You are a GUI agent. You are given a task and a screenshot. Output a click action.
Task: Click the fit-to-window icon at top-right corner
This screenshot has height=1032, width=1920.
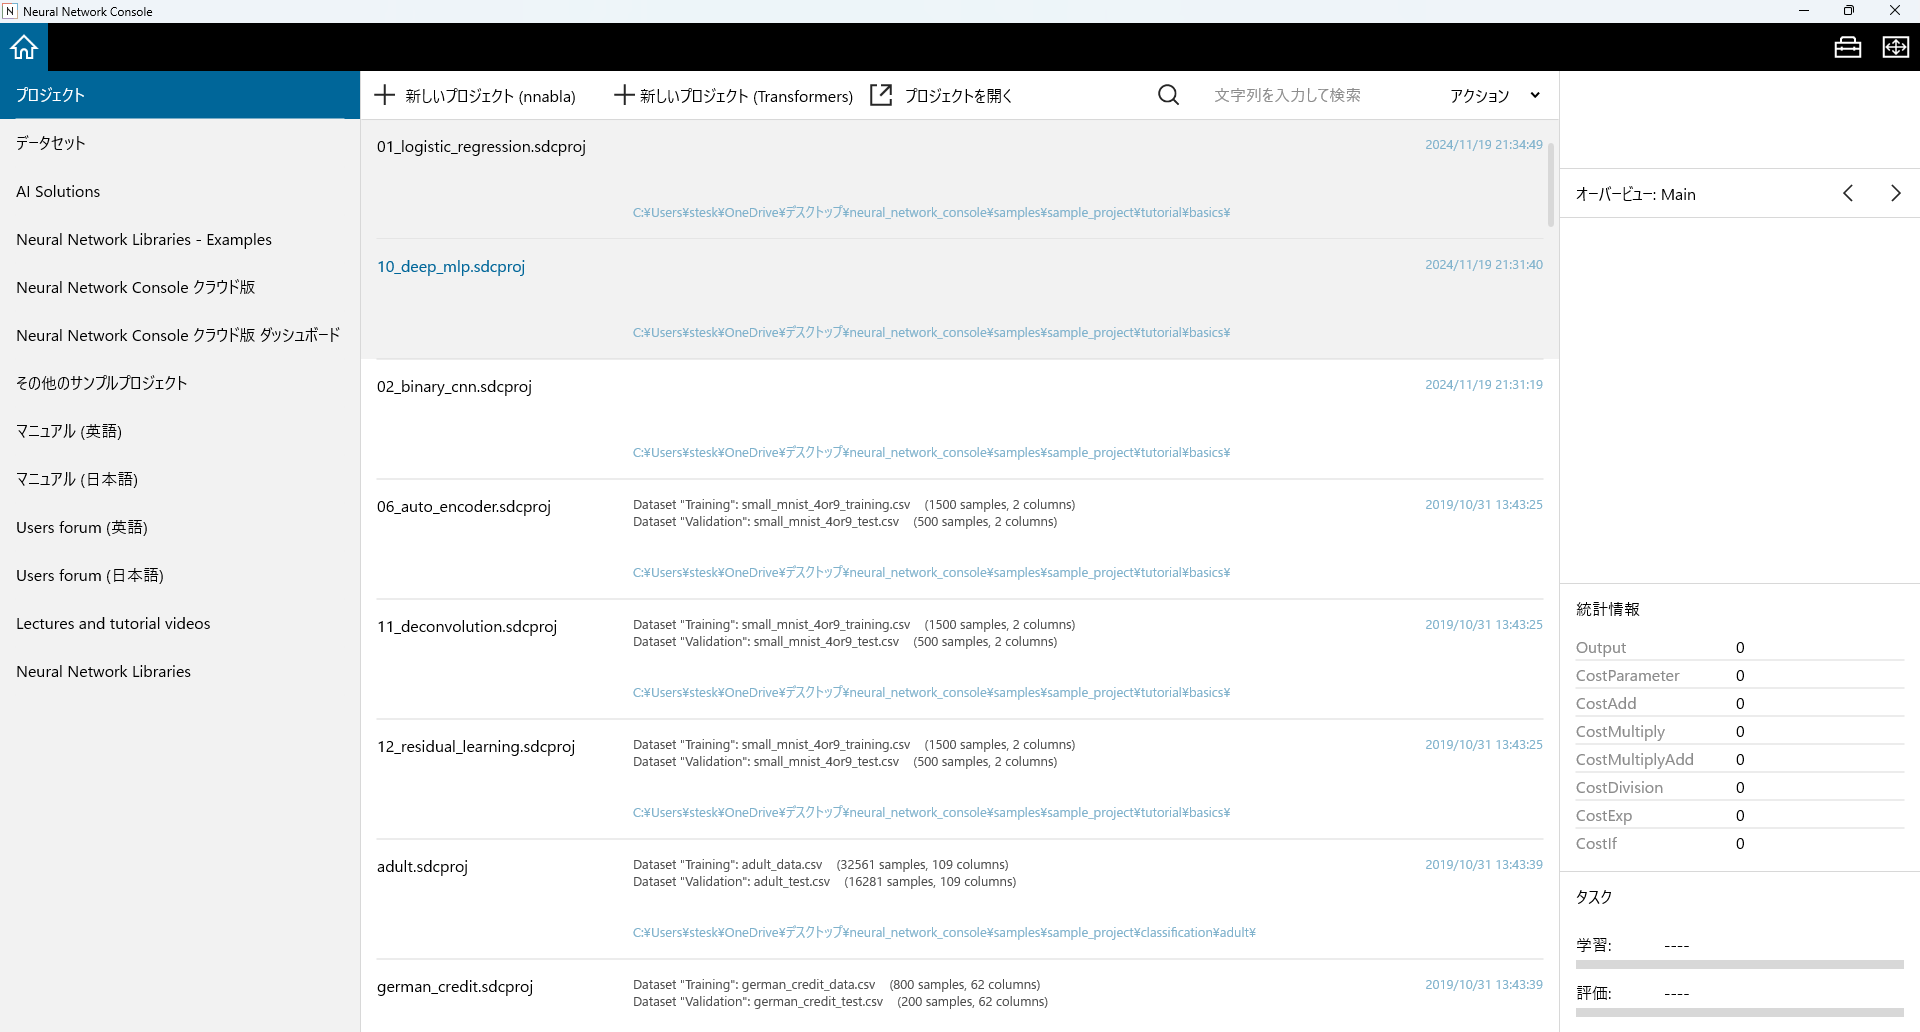[x=1895, y=47]
